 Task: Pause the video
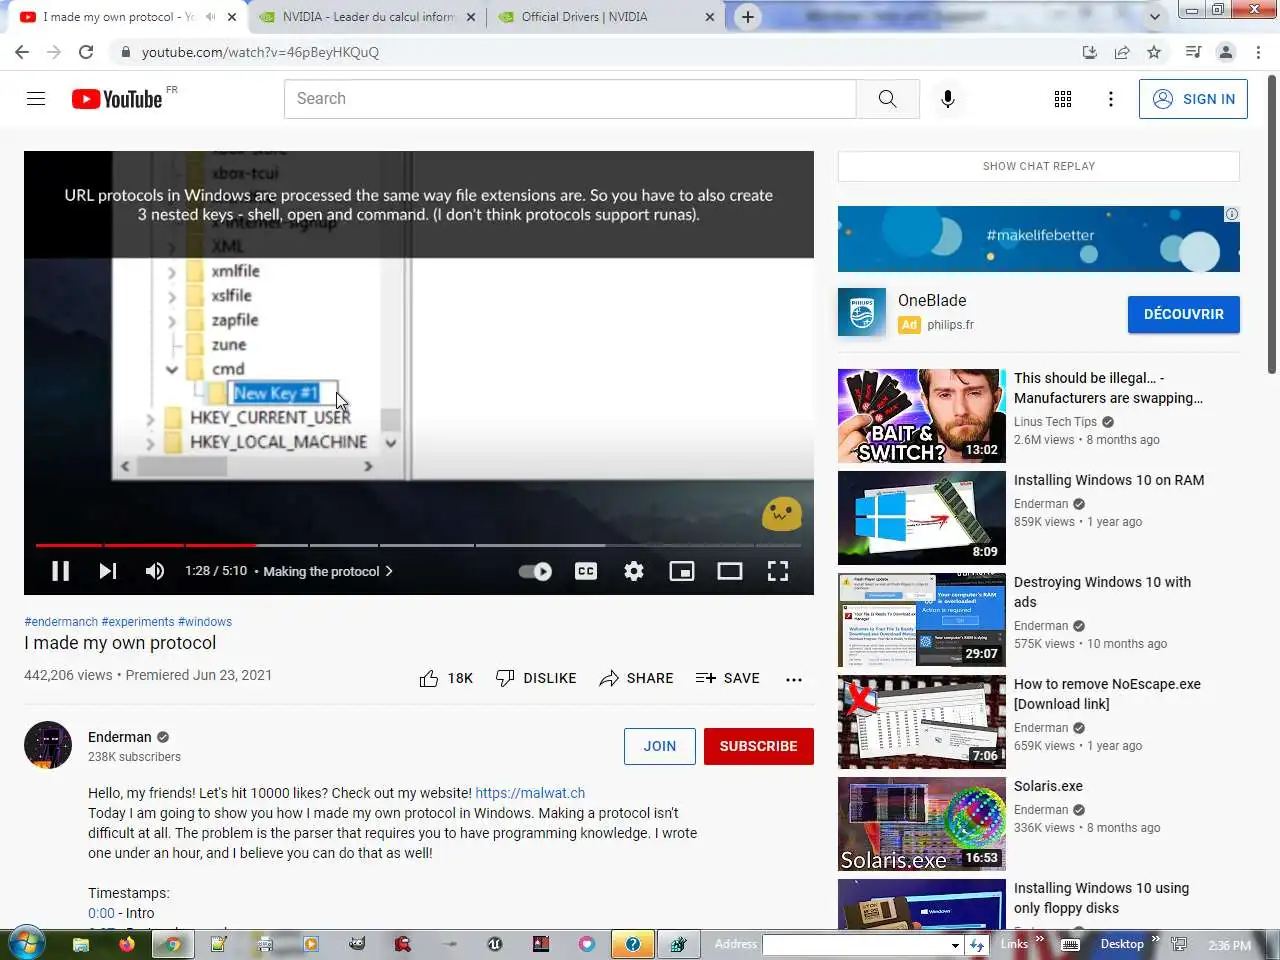click(x=60, y=571)
